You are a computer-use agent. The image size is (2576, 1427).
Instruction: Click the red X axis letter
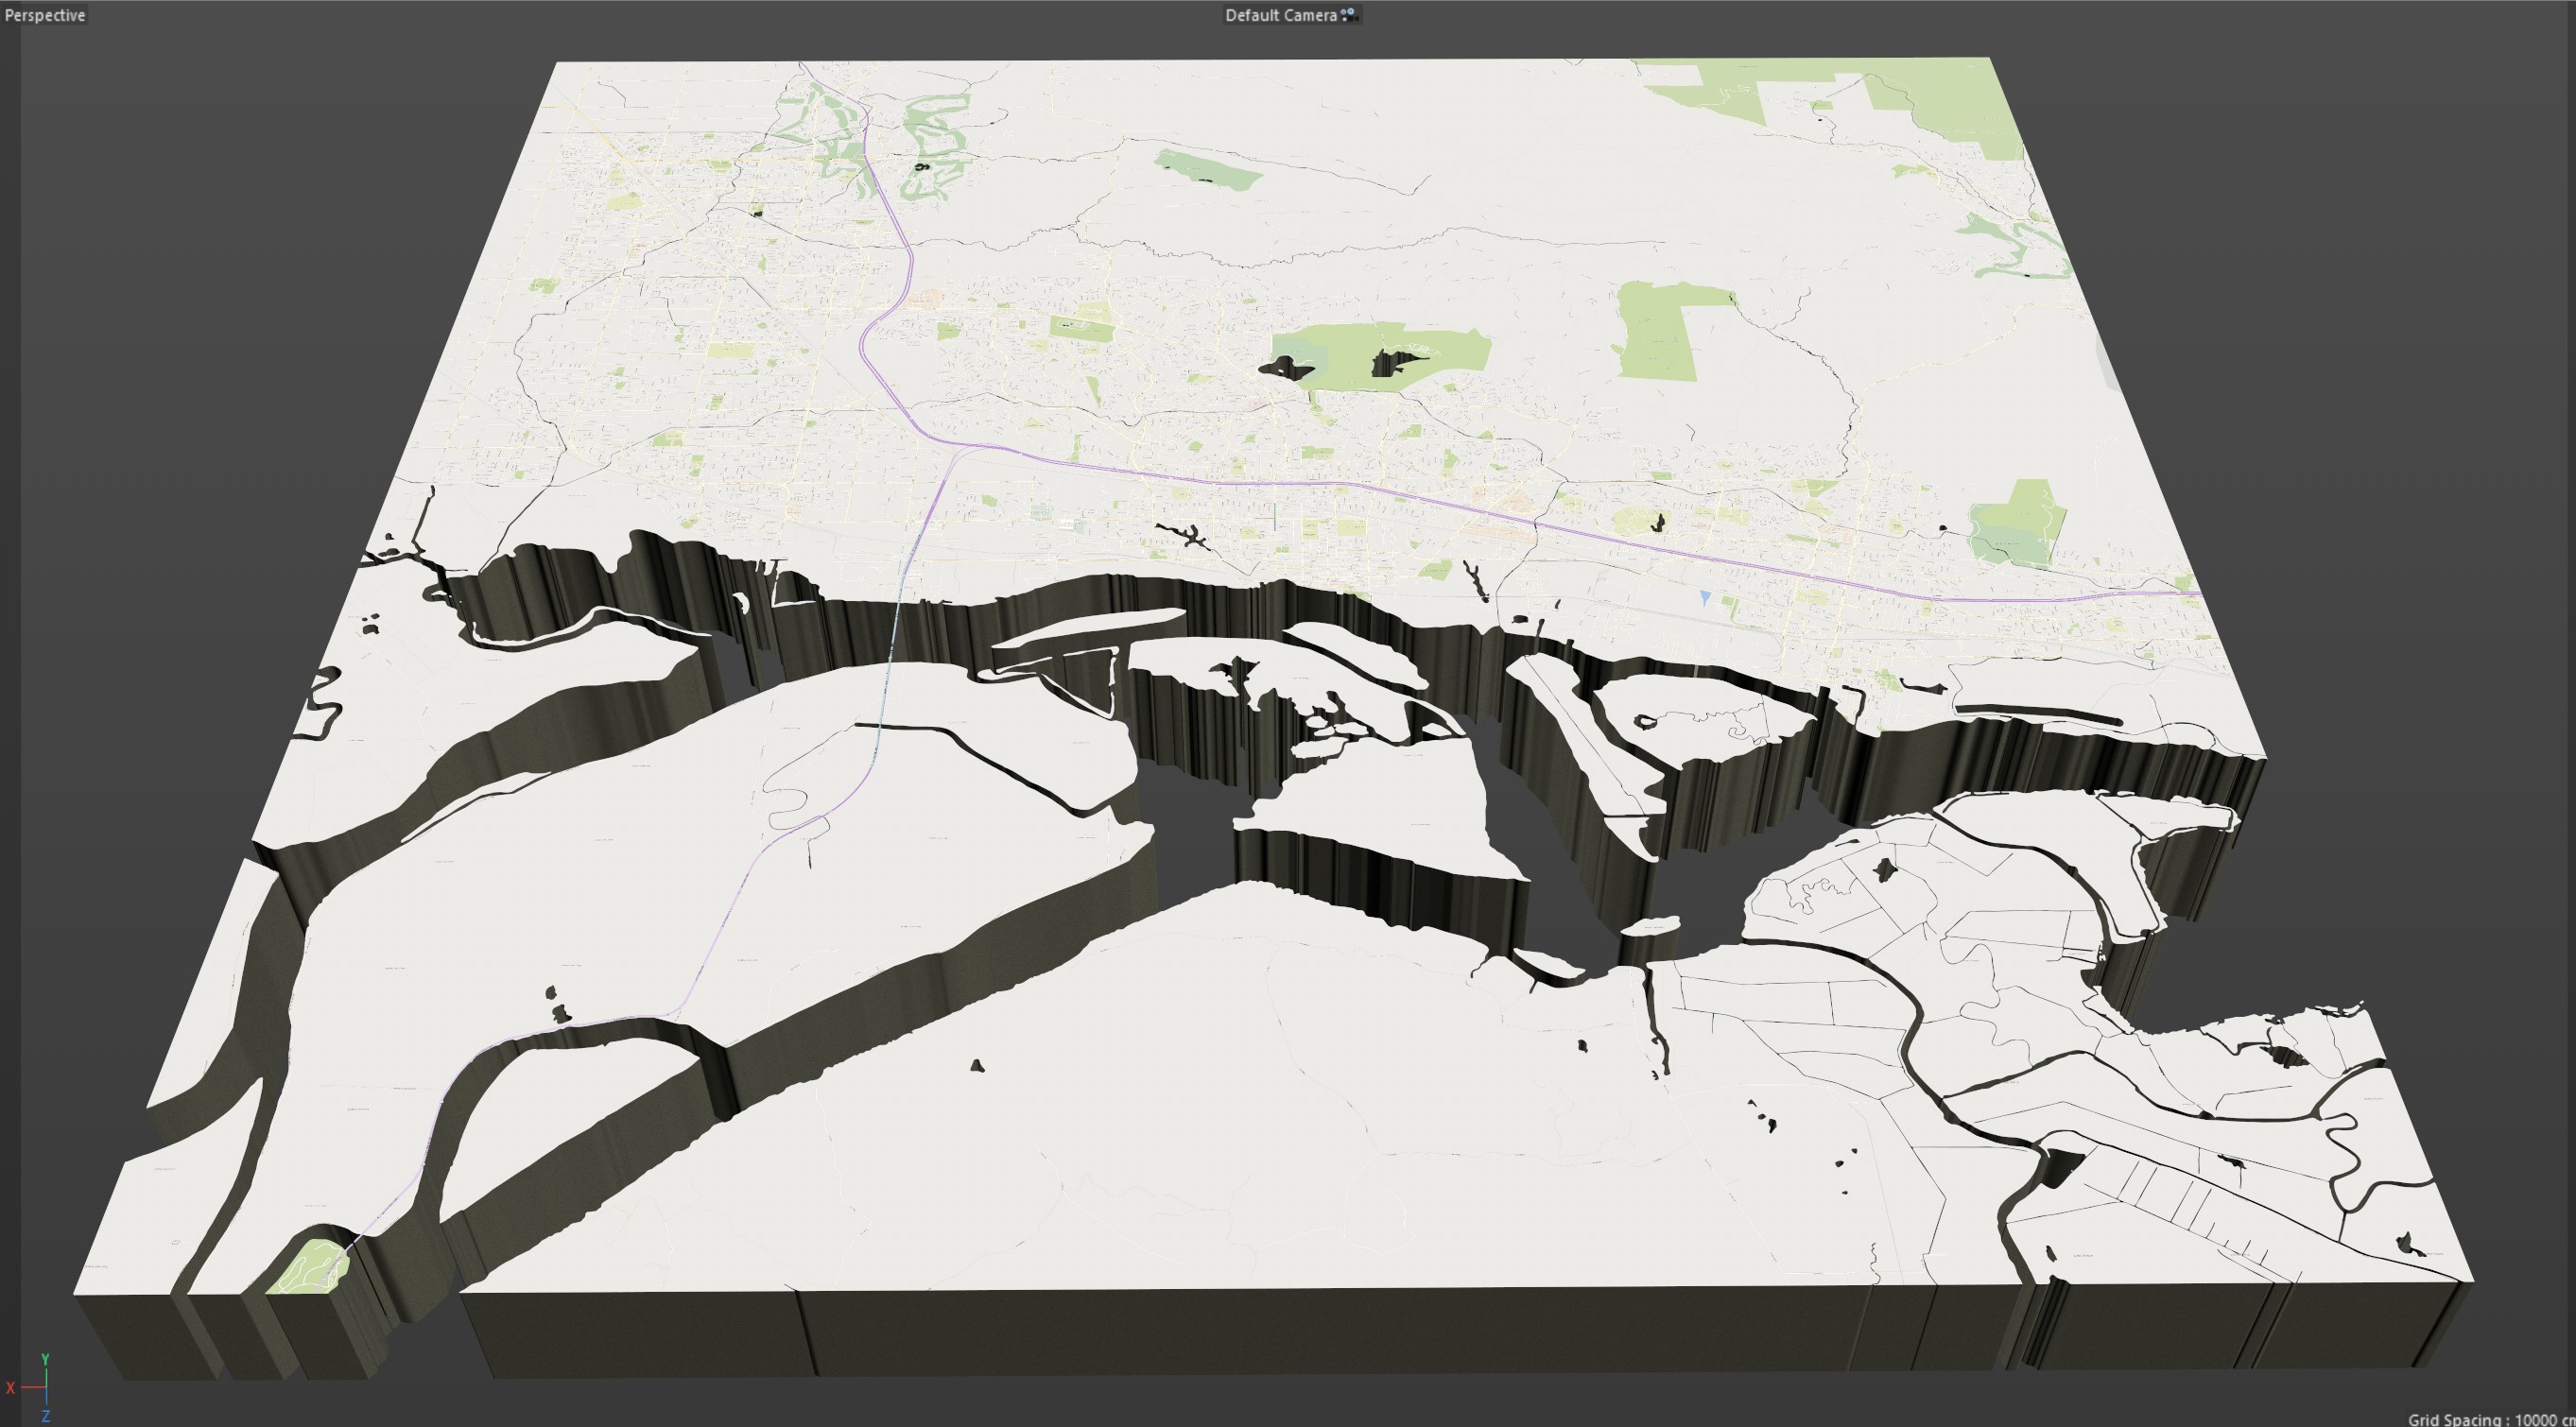pos(10,1387)
